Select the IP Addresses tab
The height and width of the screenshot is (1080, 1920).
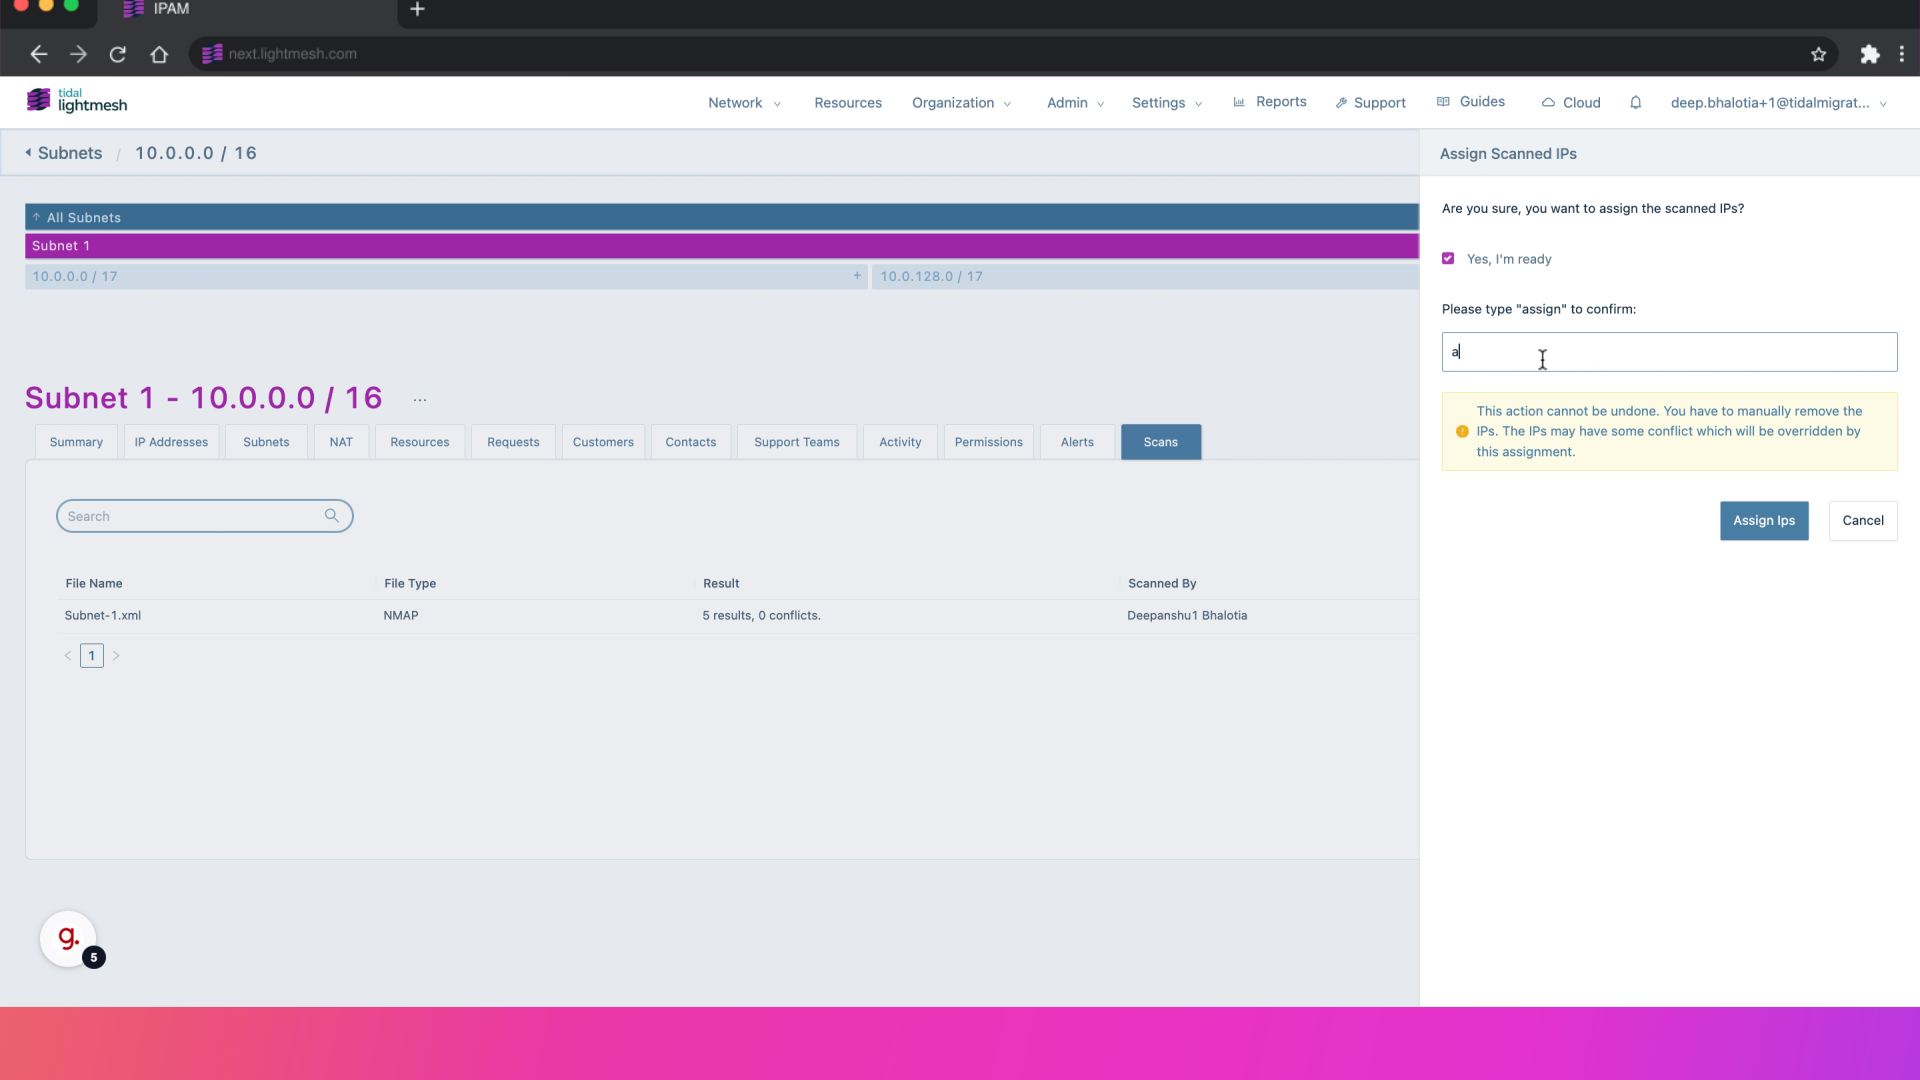coord(170,440)
